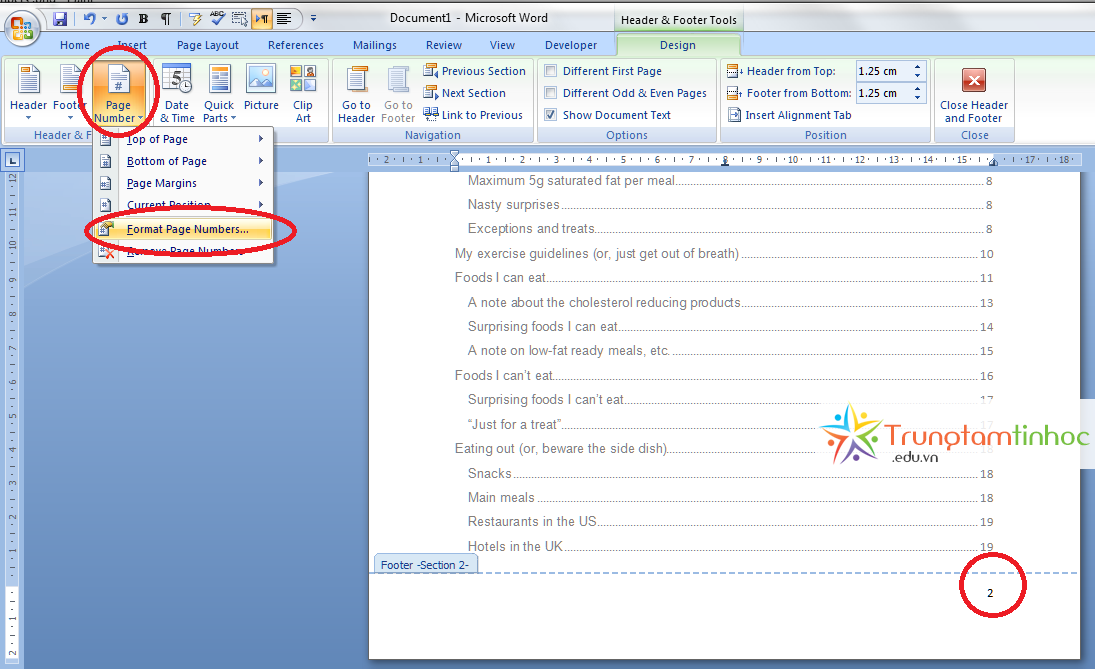The image size is (1095, 669).
Task: Undo the last action
Action: coord(89,19)
